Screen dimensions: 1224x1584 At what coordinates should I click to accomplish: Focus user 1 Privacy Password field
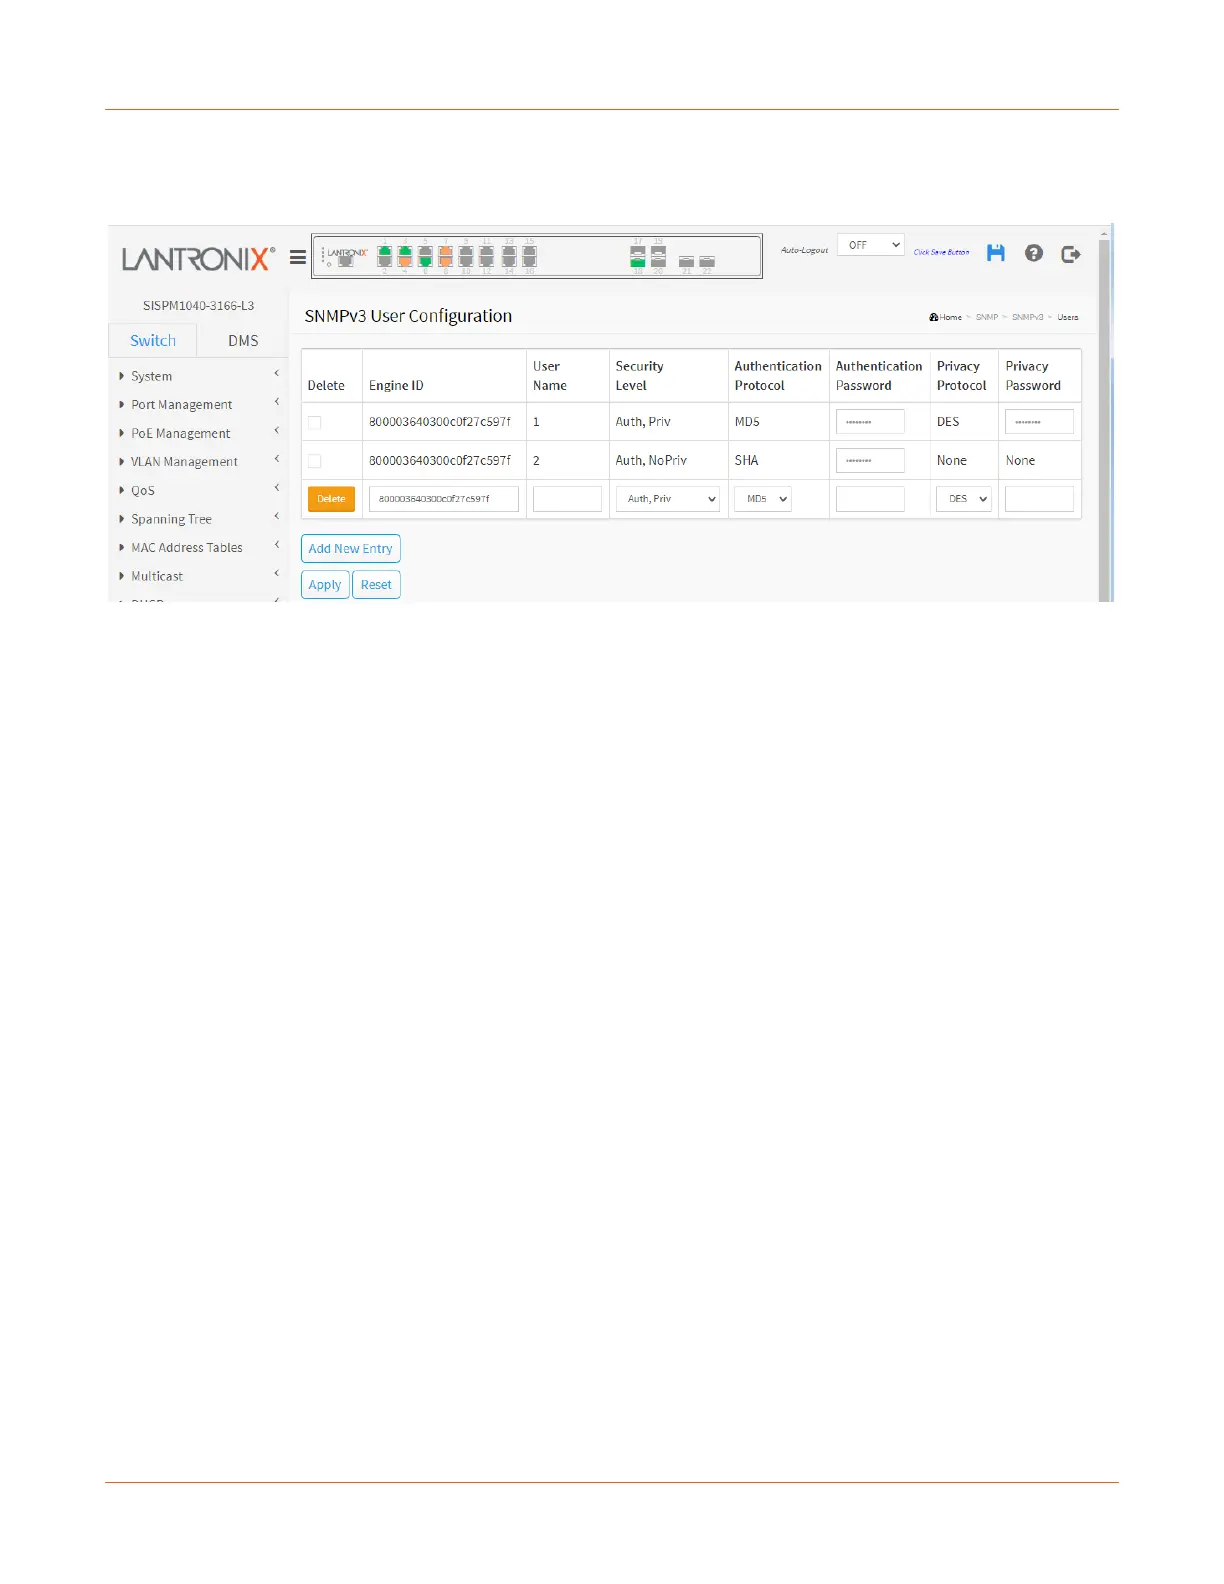[1039, 422]
